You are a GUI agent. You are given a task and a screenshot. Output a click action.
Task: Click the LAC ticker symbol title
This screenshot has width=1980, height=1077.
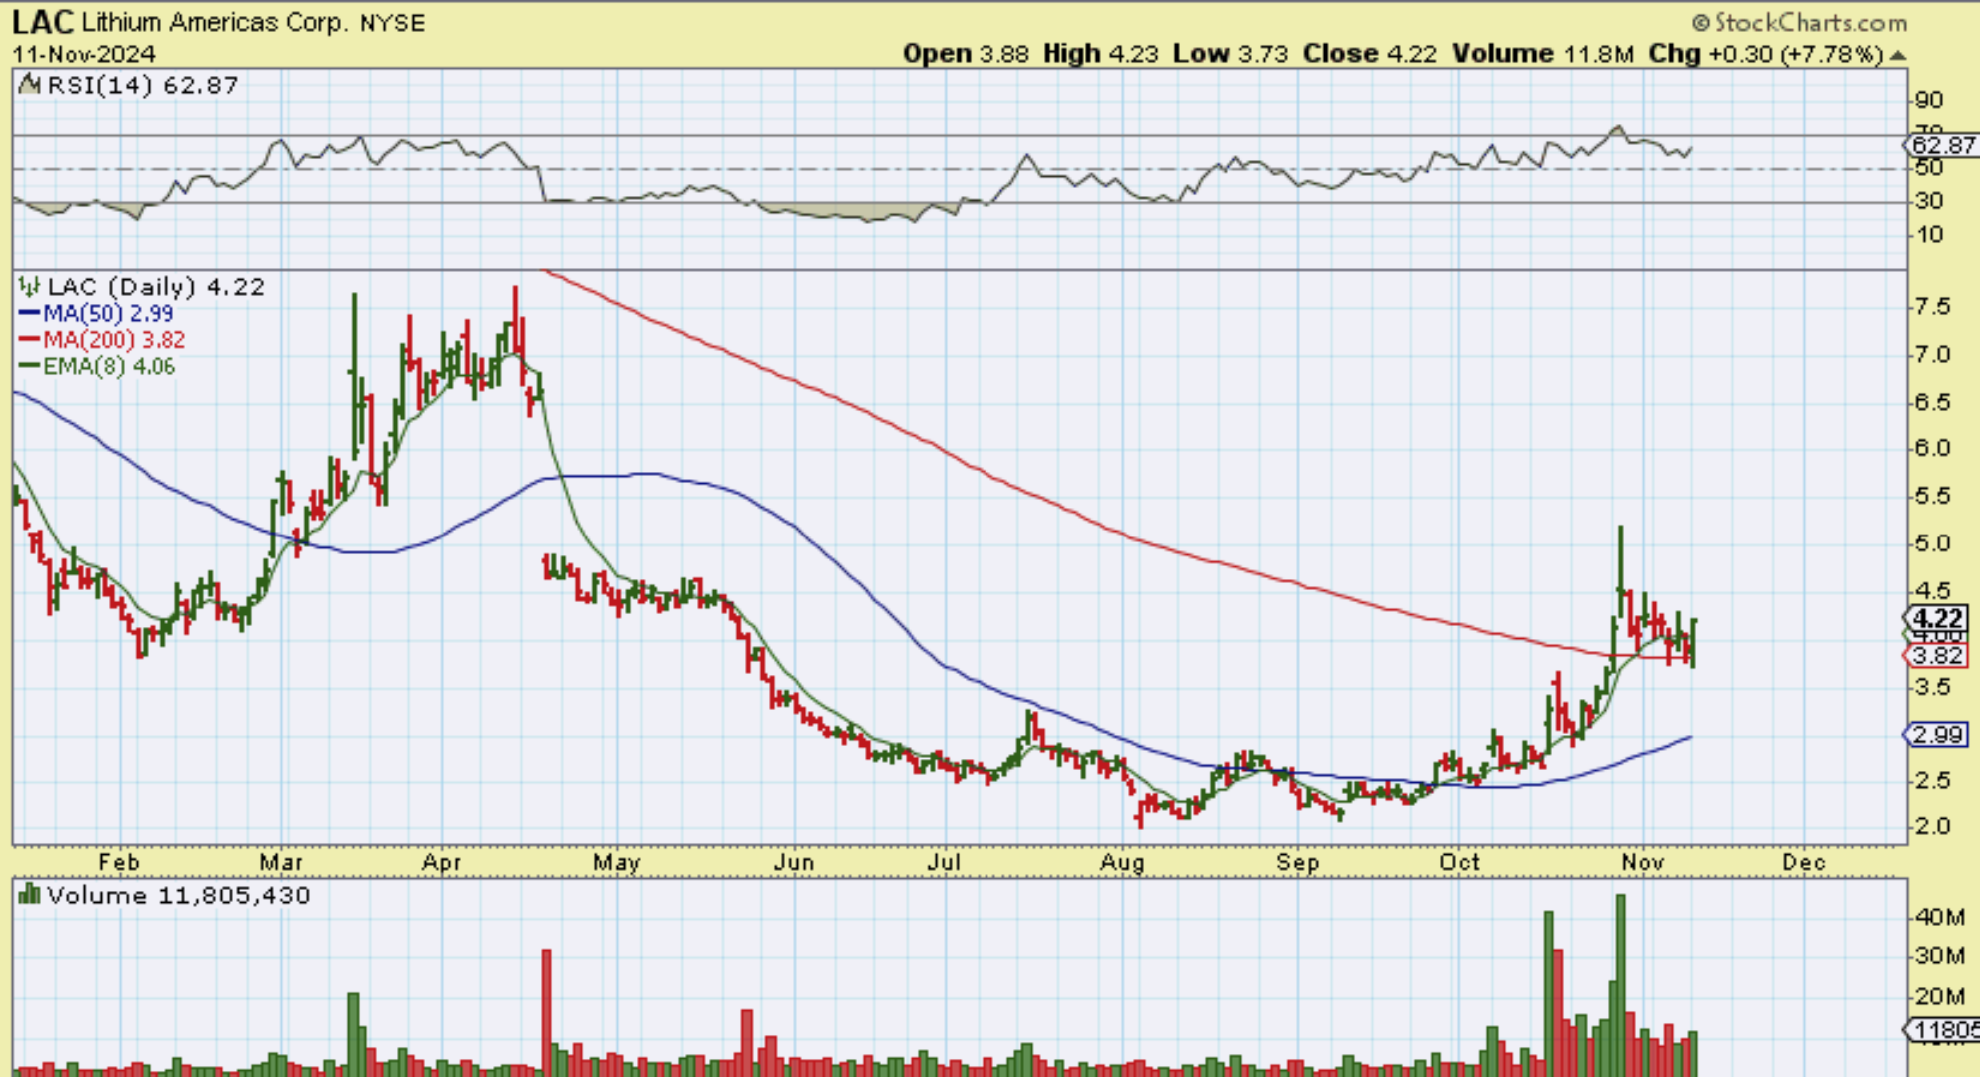coord(42,22)
